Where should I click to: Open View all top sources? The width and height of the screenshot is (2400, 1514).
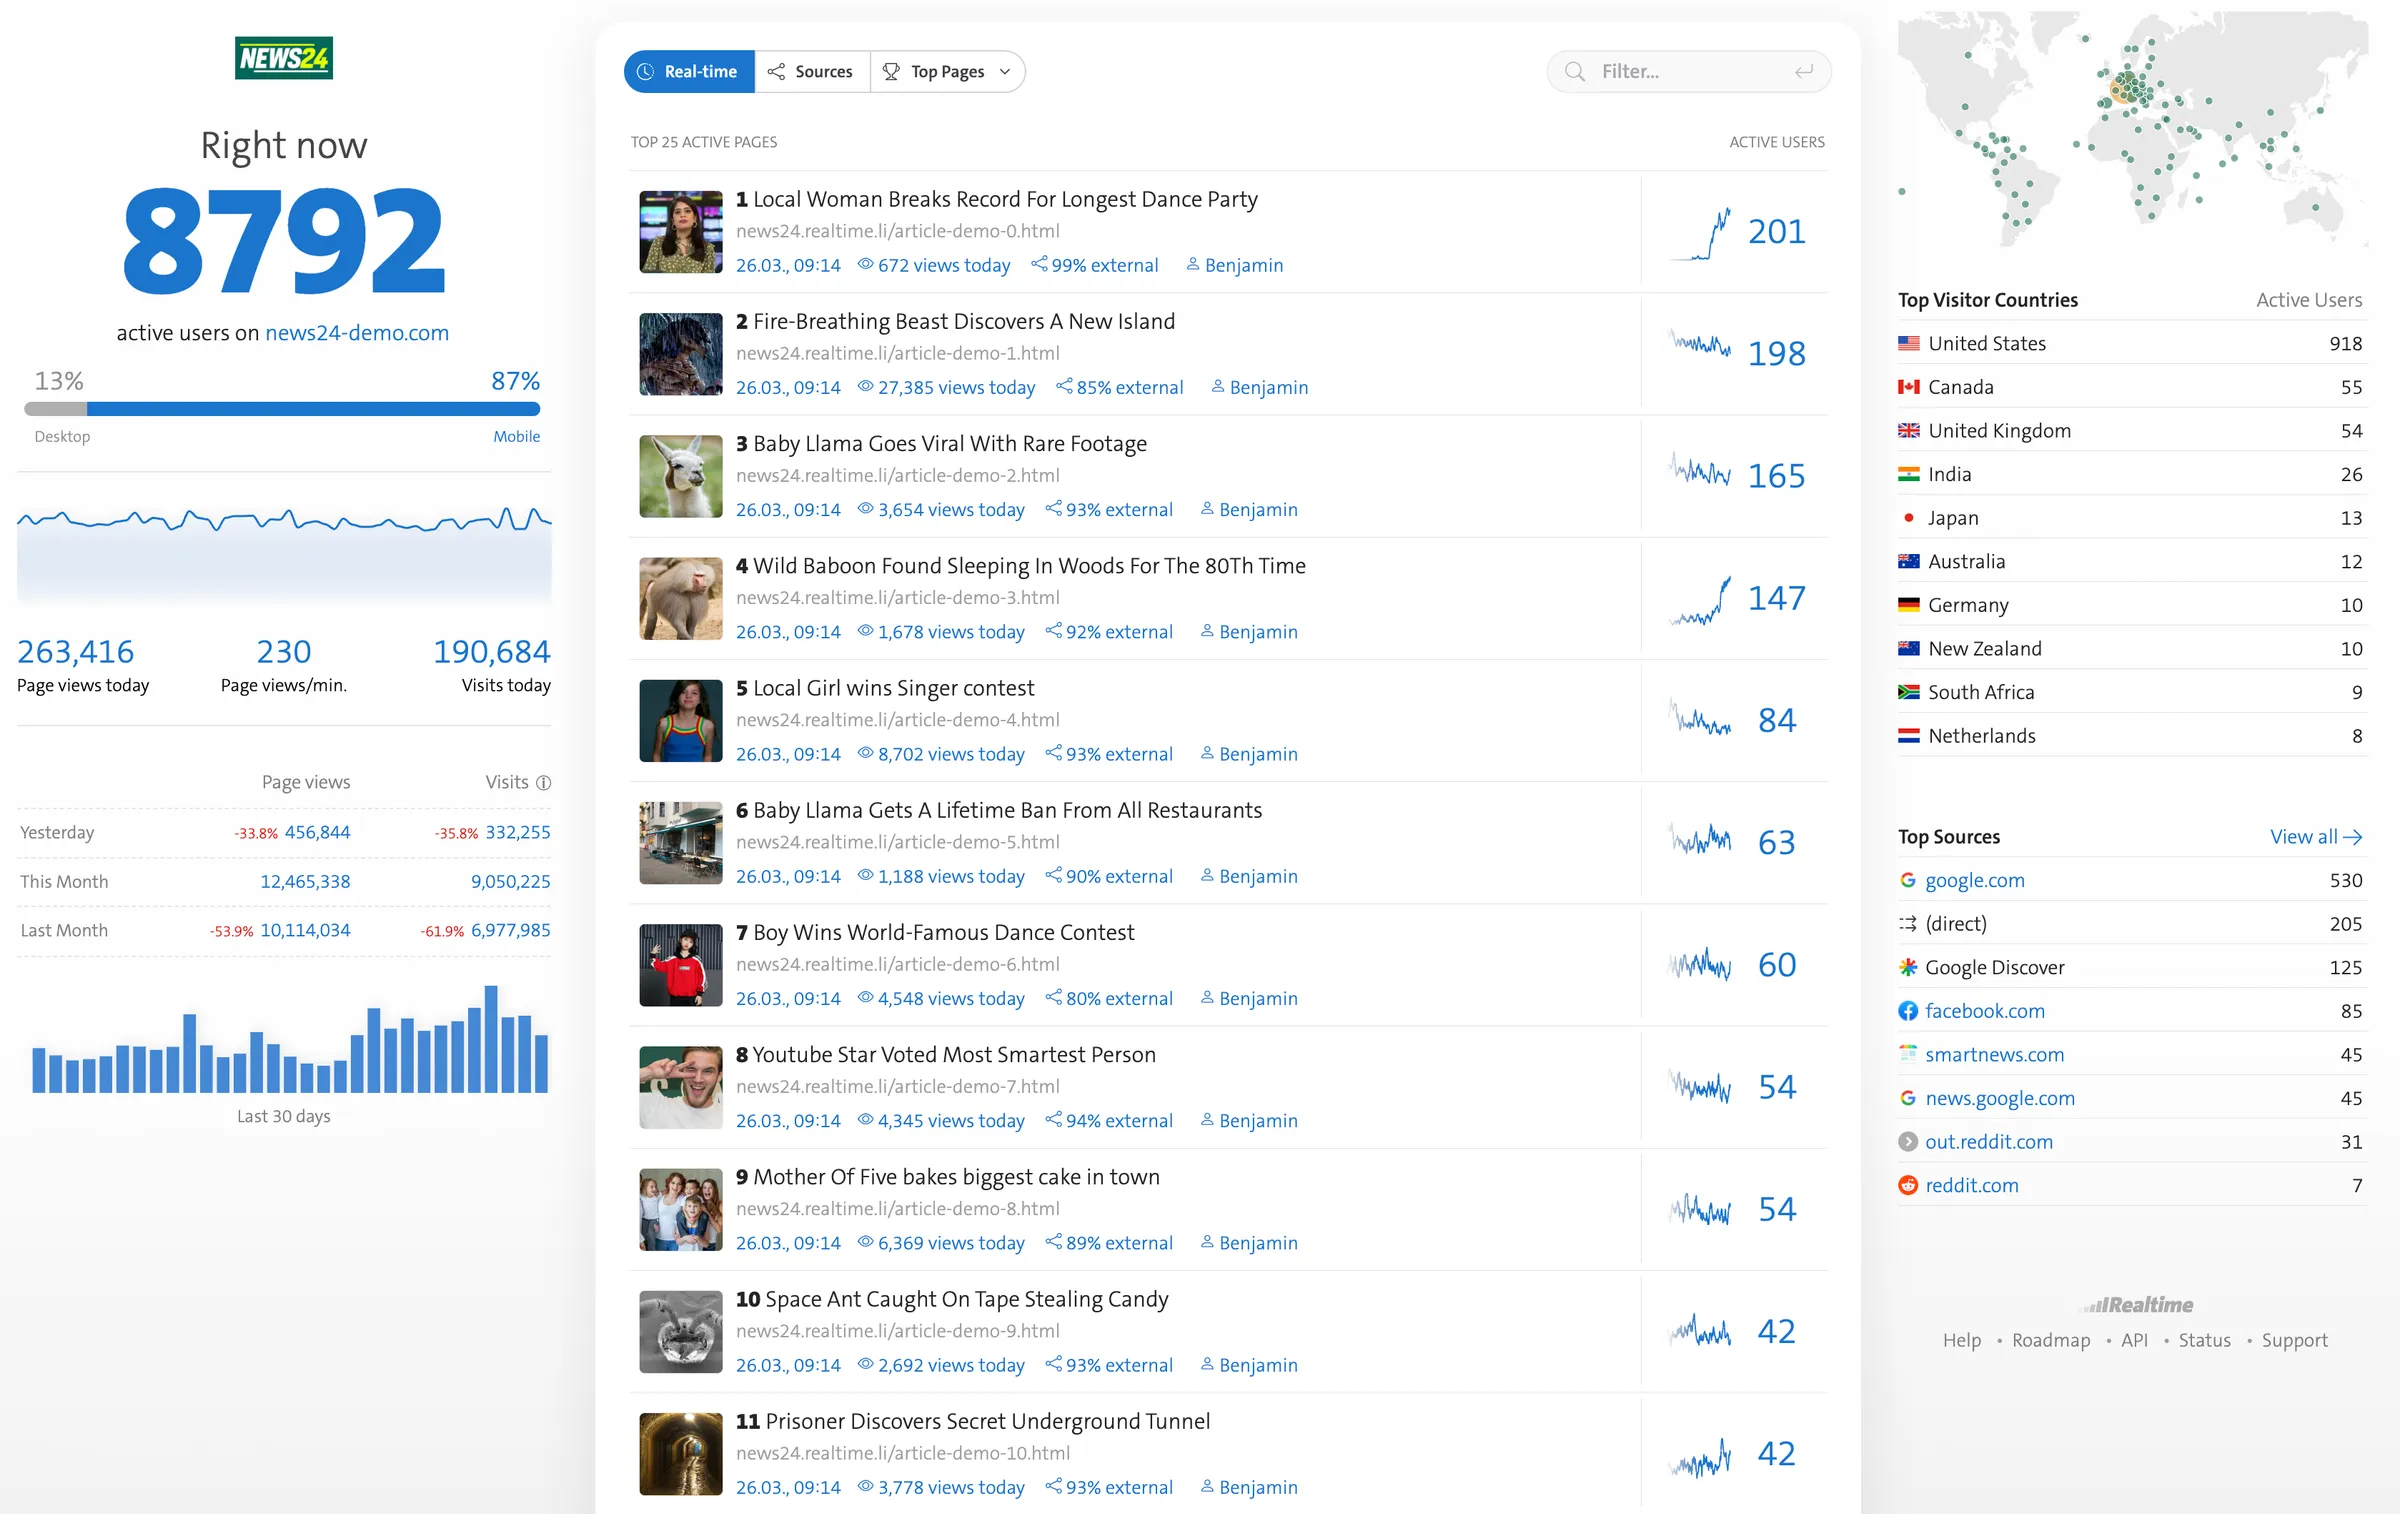point(2315,837)
